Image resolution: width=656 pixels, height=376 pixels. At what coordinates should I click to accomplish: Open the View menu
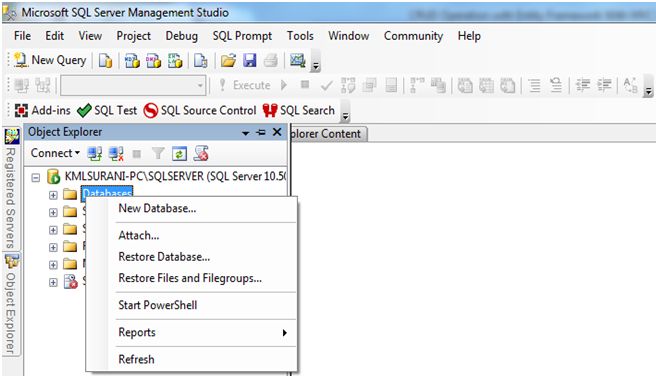90,36
